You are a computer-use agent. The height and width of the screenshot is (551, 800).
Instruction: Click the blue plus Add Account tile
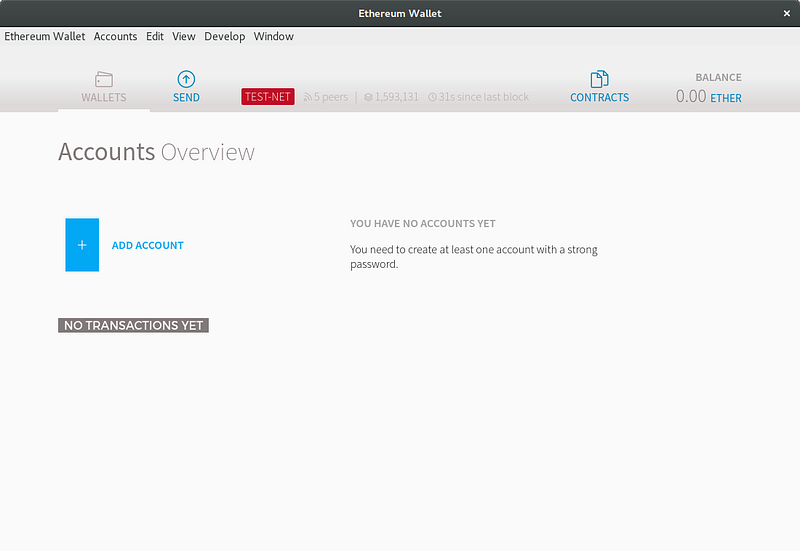[82, 245]
